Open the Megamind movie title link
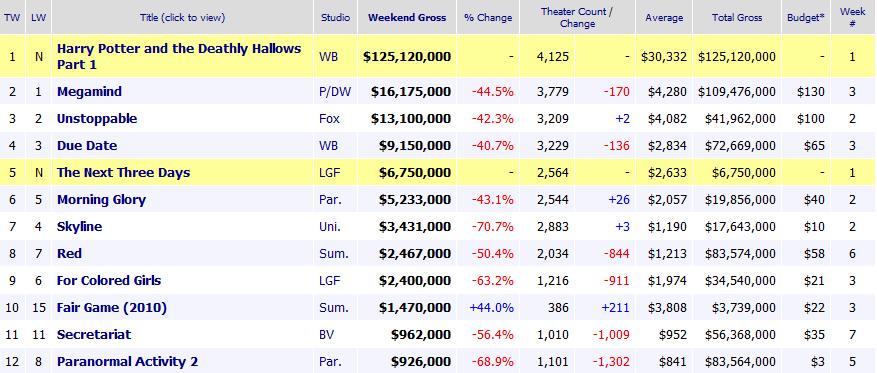 tap(89, 92)
